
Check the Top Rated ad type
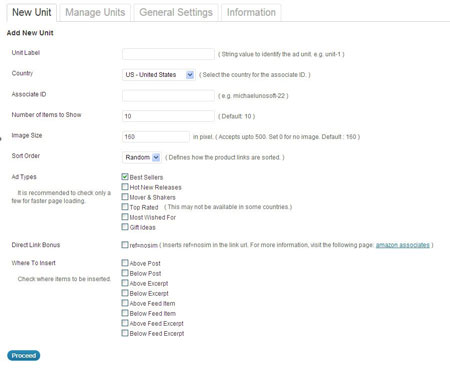point(125,207)
